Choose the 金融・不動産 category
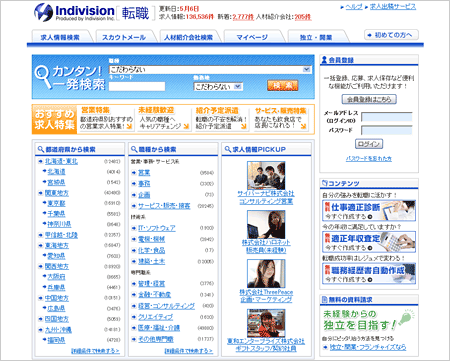The image size is (450, 361). coord(154,295)
